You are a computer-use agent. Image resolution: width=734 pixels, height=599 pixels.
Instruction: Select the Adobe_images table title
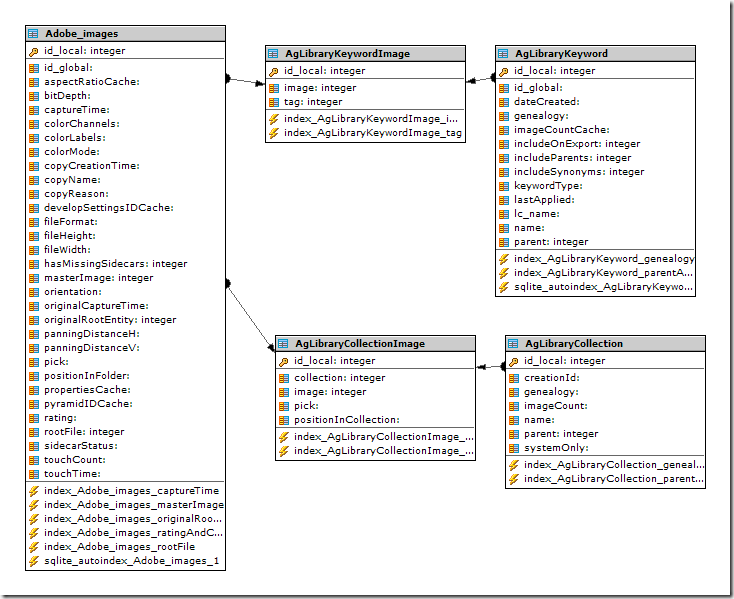click(x=81, y=34)
